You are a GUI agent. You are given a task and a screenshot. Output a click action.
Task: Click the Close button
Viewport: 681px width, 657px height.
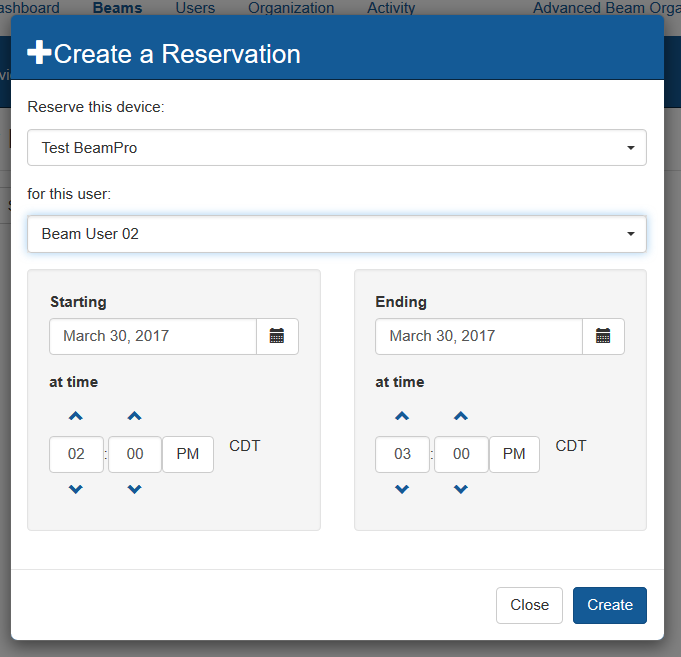point(529,605)
